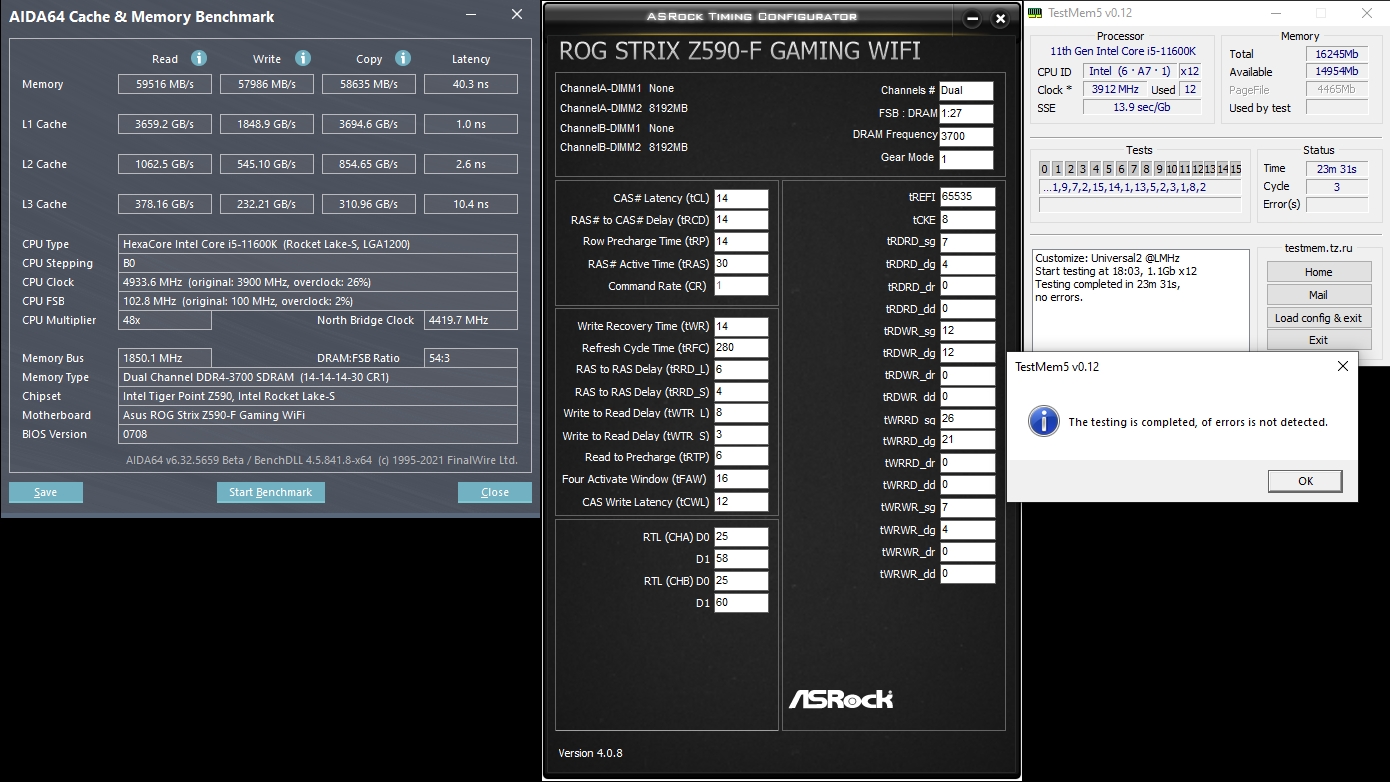
Task: Click the North Bridge Clock value 4419.7 MHz
Action: tap(471, 320)
